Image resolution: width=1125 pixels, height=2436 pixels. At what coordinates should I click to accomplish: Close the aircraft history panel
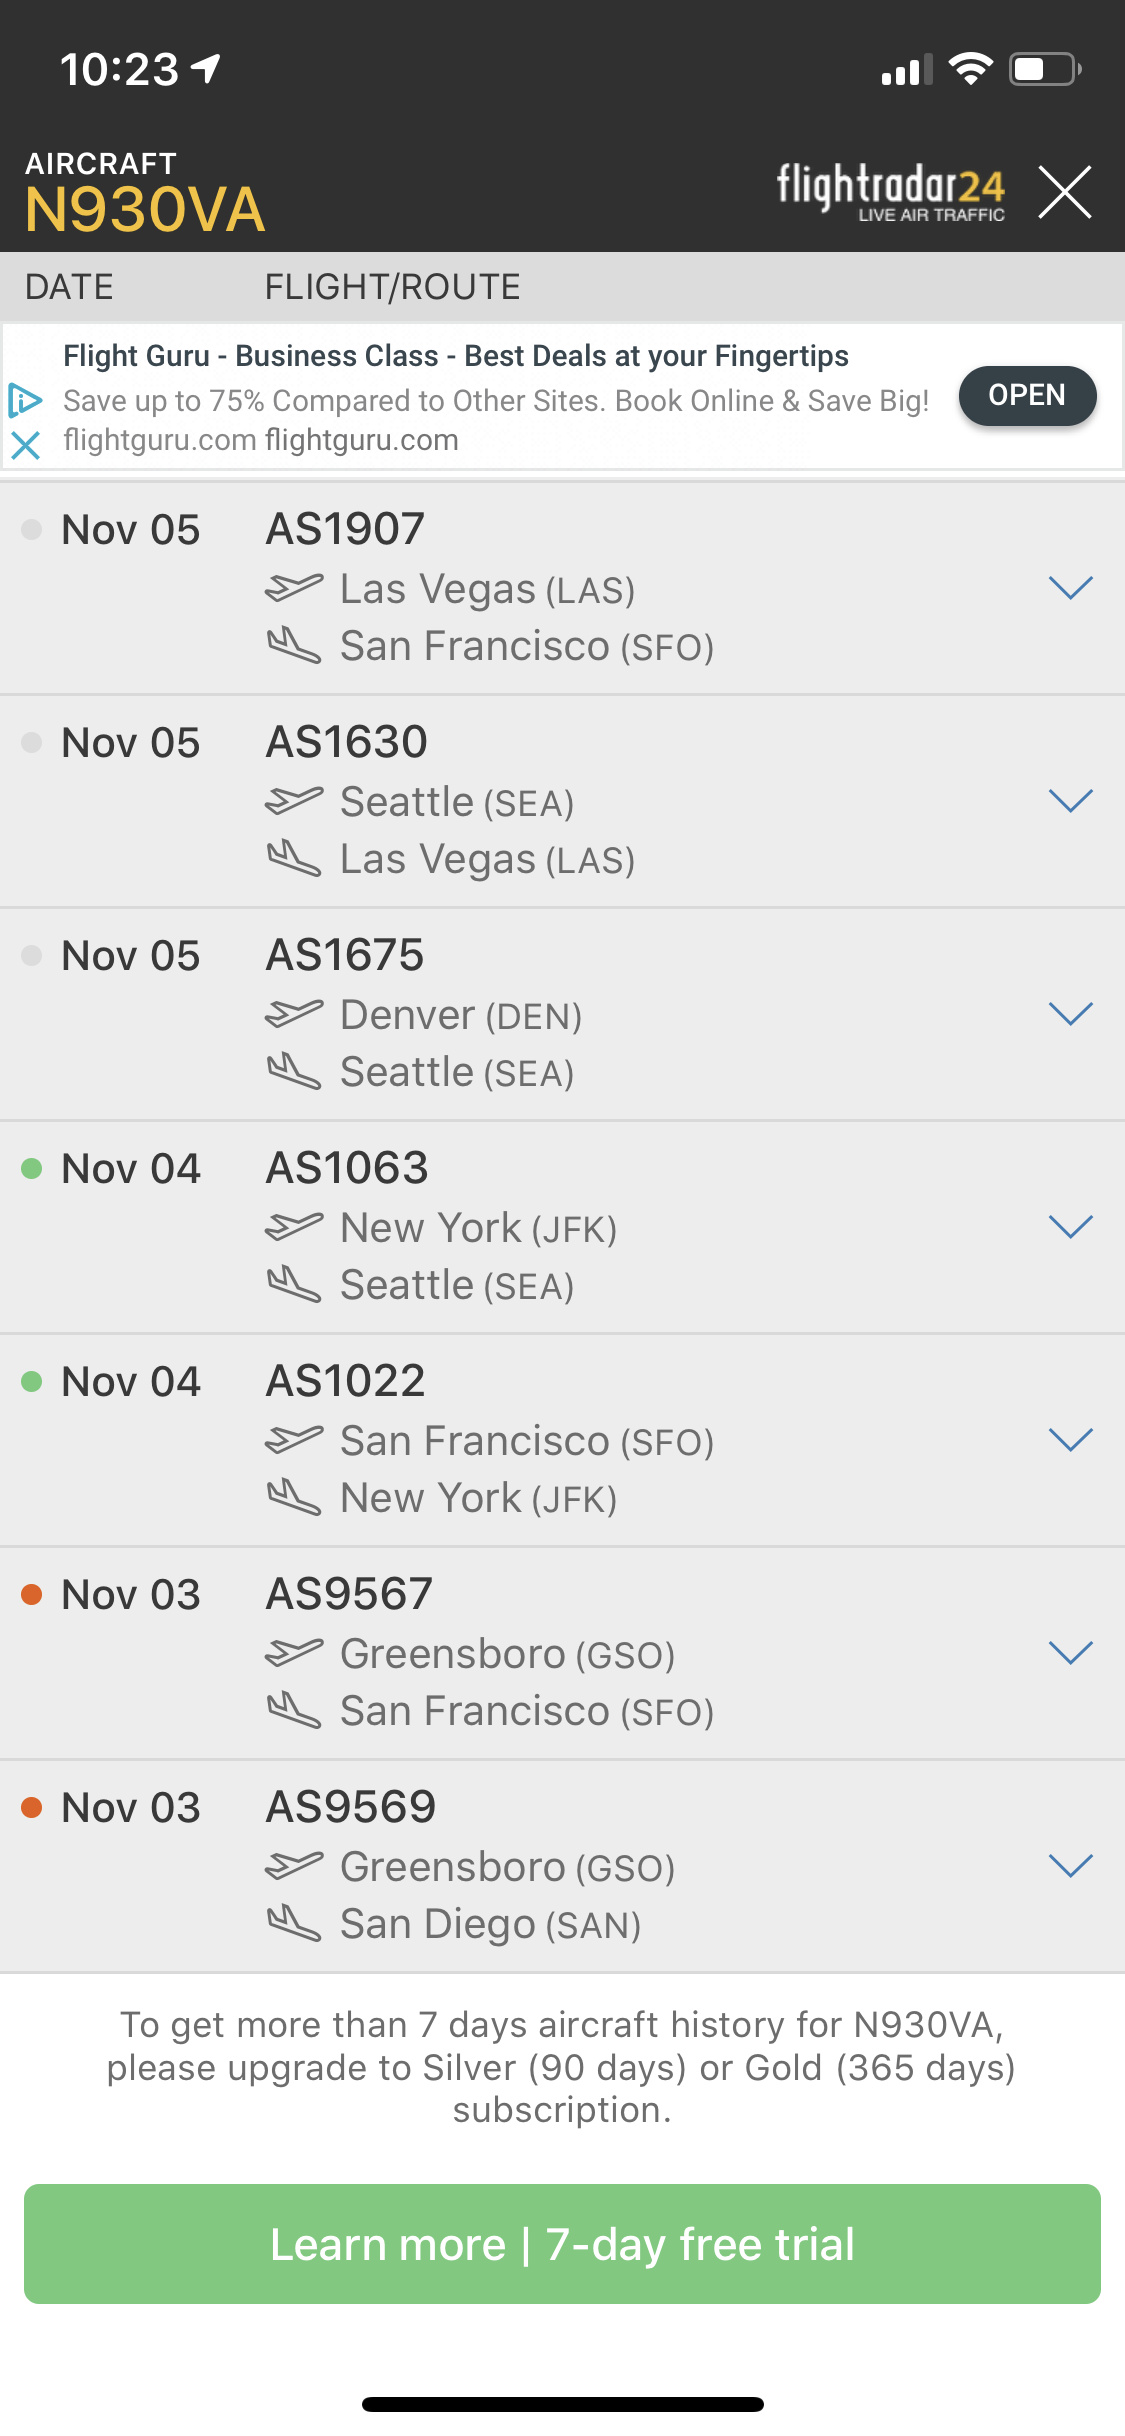(1064, 191)
